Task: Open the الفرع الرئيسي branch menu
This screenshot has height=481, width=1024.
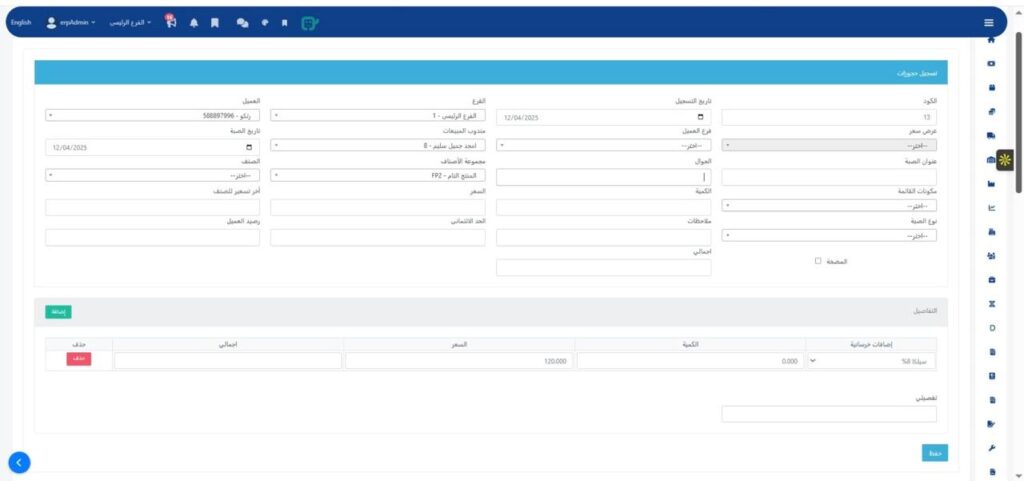Action: click(130, 22)
